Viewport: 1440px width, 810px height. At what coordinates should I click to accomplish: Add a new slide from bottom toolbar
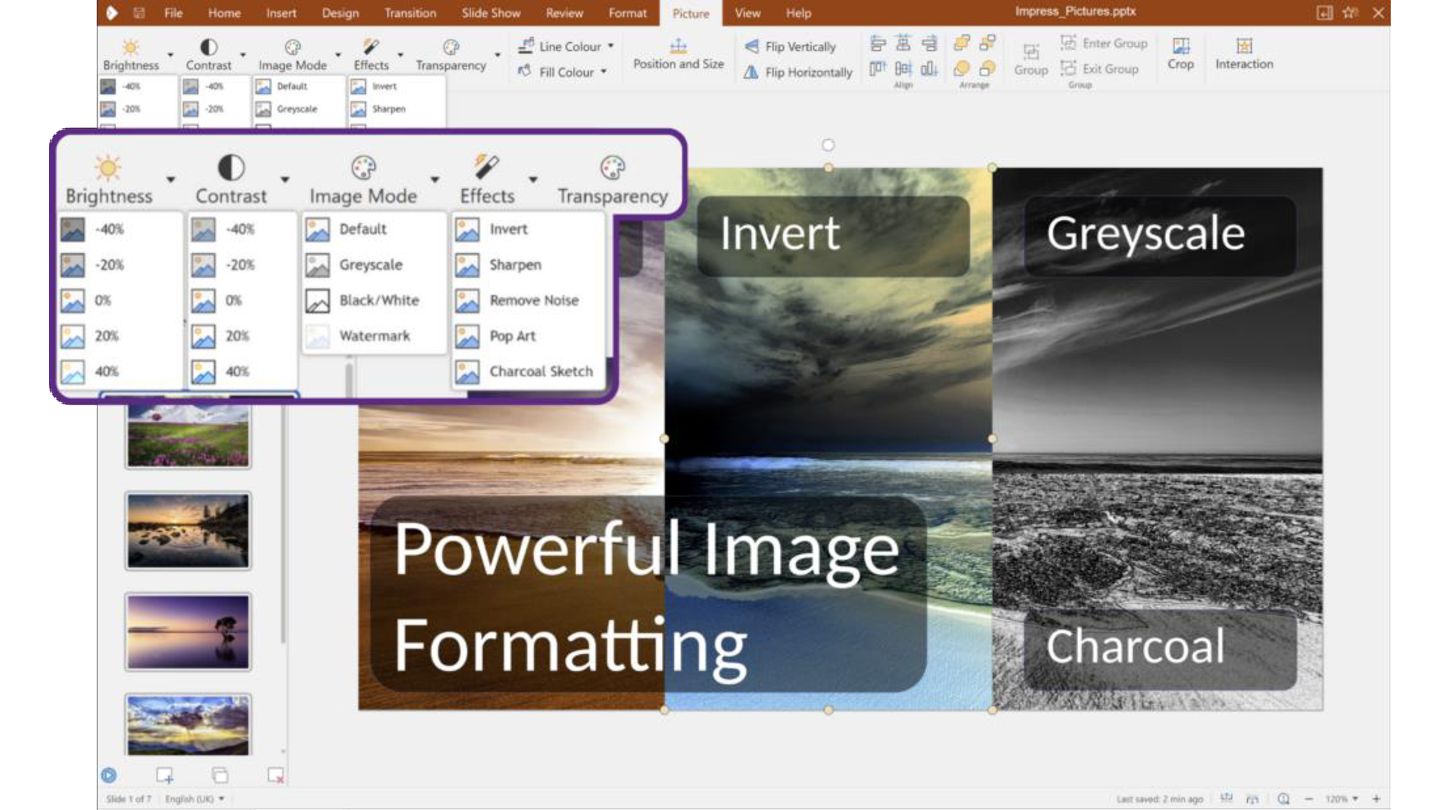165,775
